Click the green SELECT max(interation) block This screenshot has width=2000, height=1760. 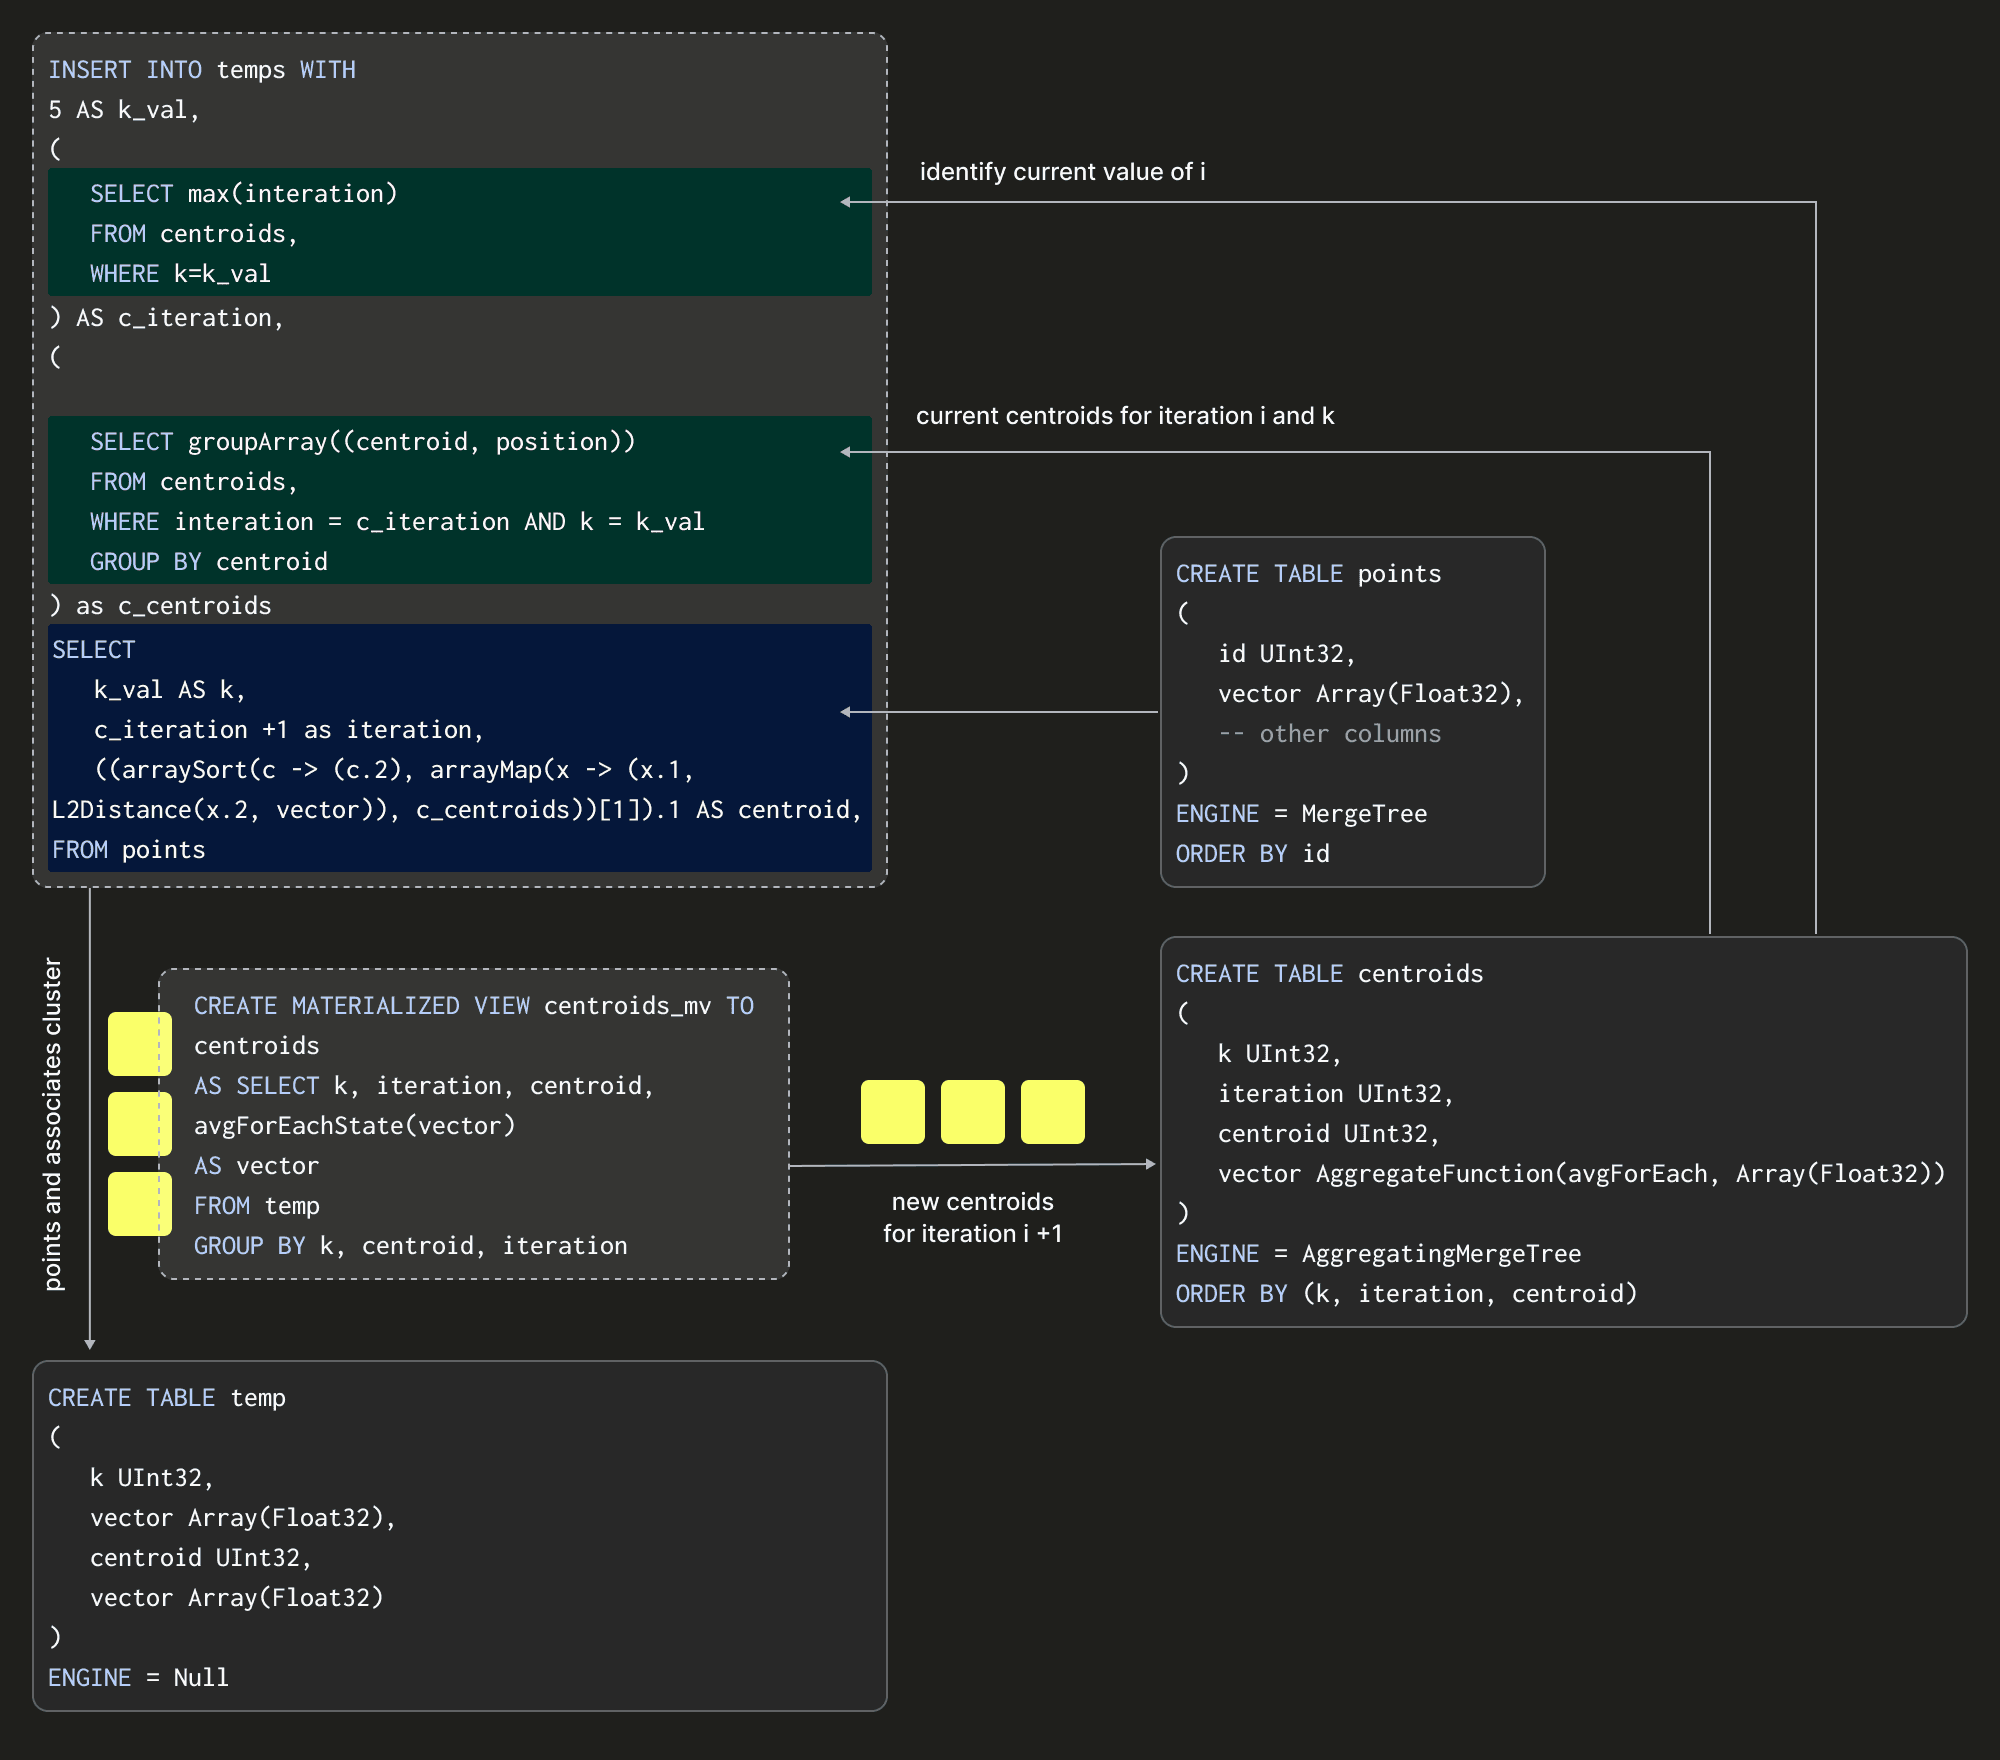click(x=460, y=232)
